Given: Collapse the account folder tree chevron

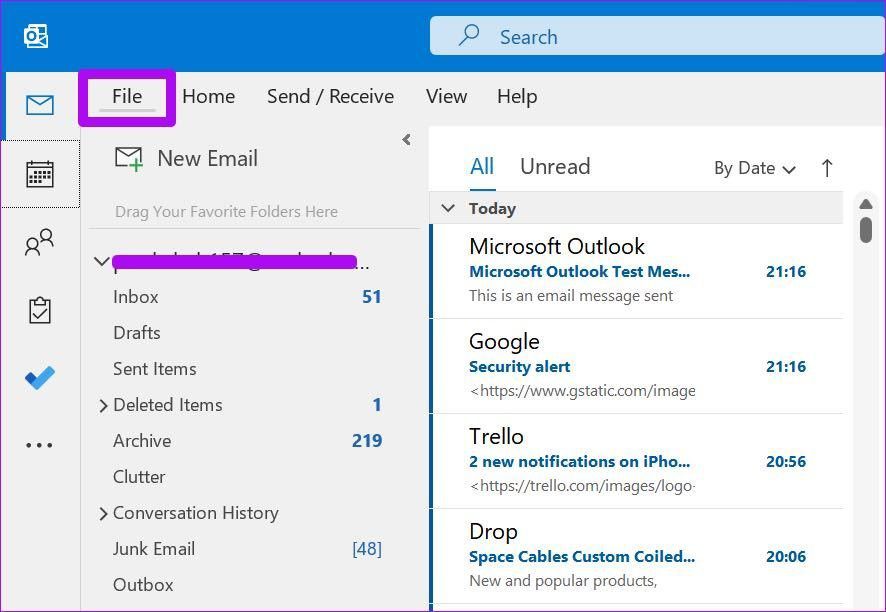Looking at the screenshot, I should point(102,261).
